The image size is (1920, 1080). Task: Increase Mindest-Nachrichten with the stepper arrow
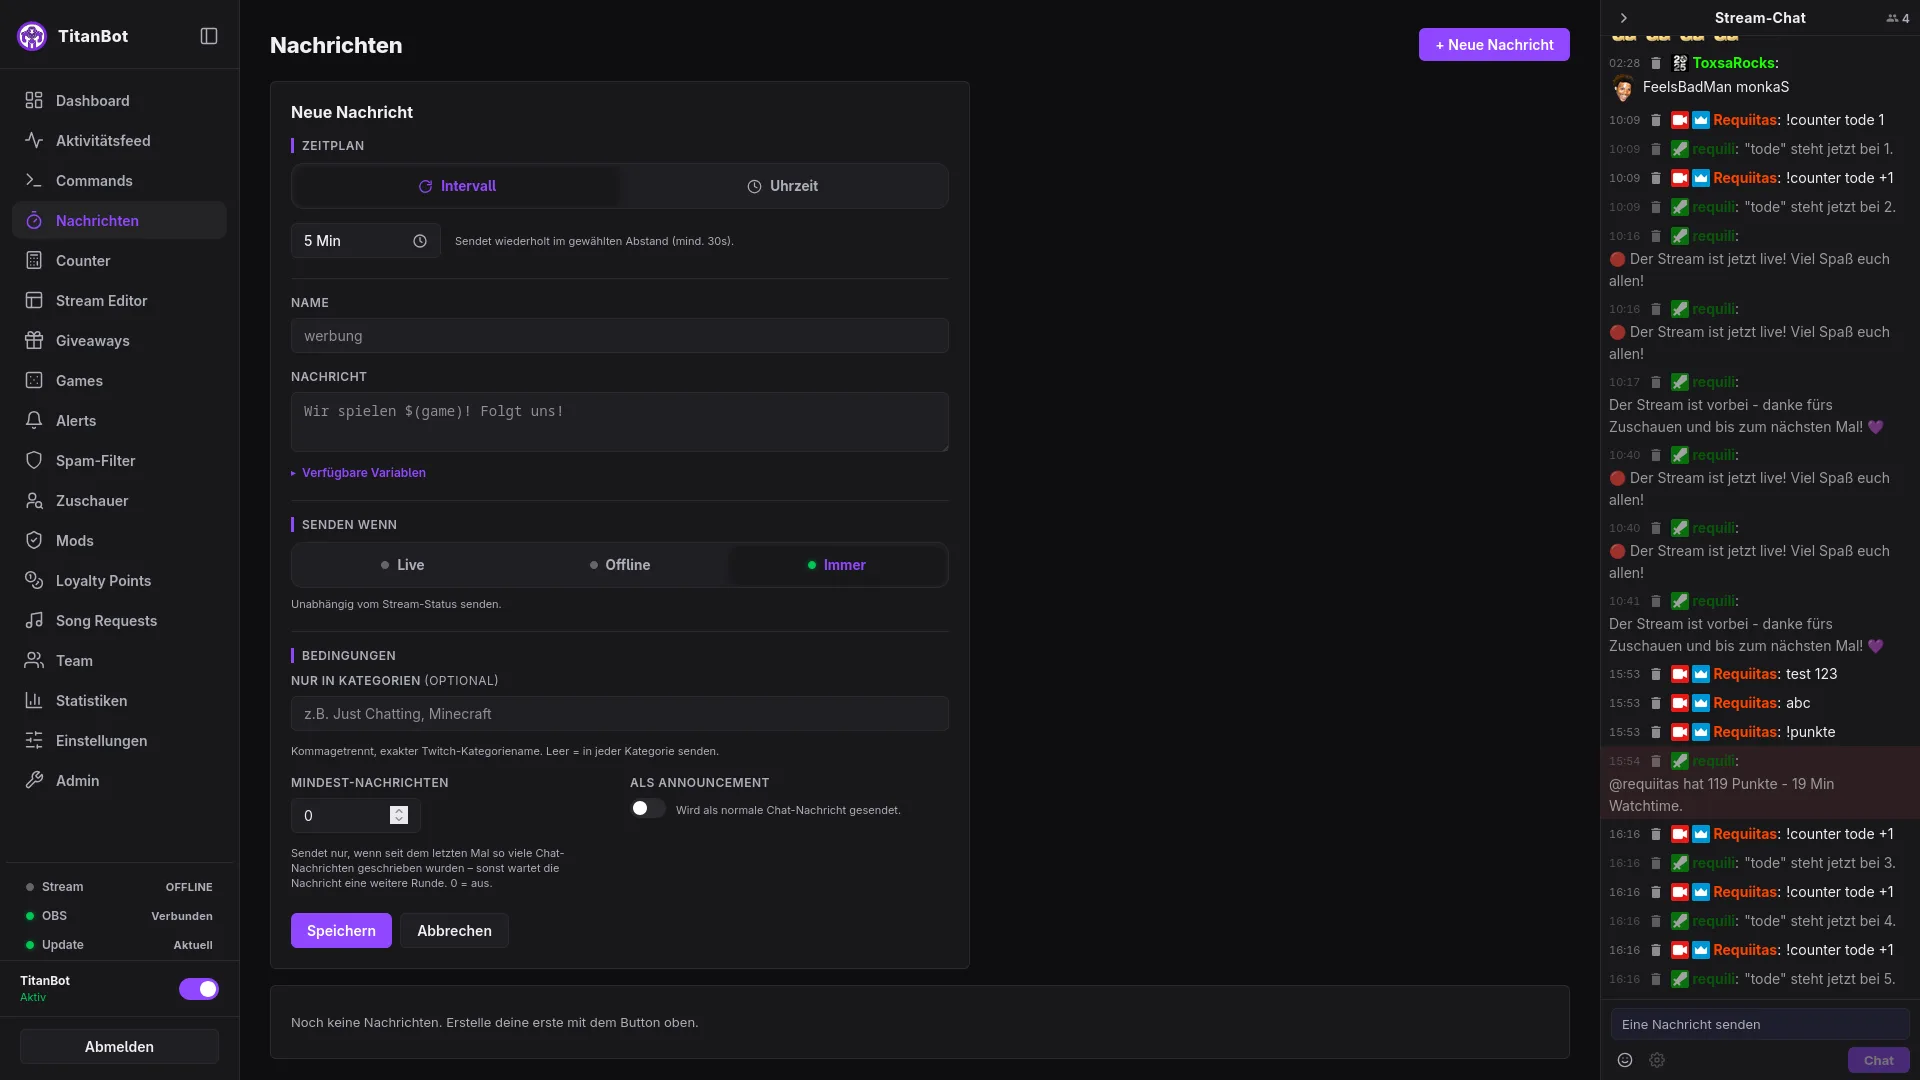point(399,811)
